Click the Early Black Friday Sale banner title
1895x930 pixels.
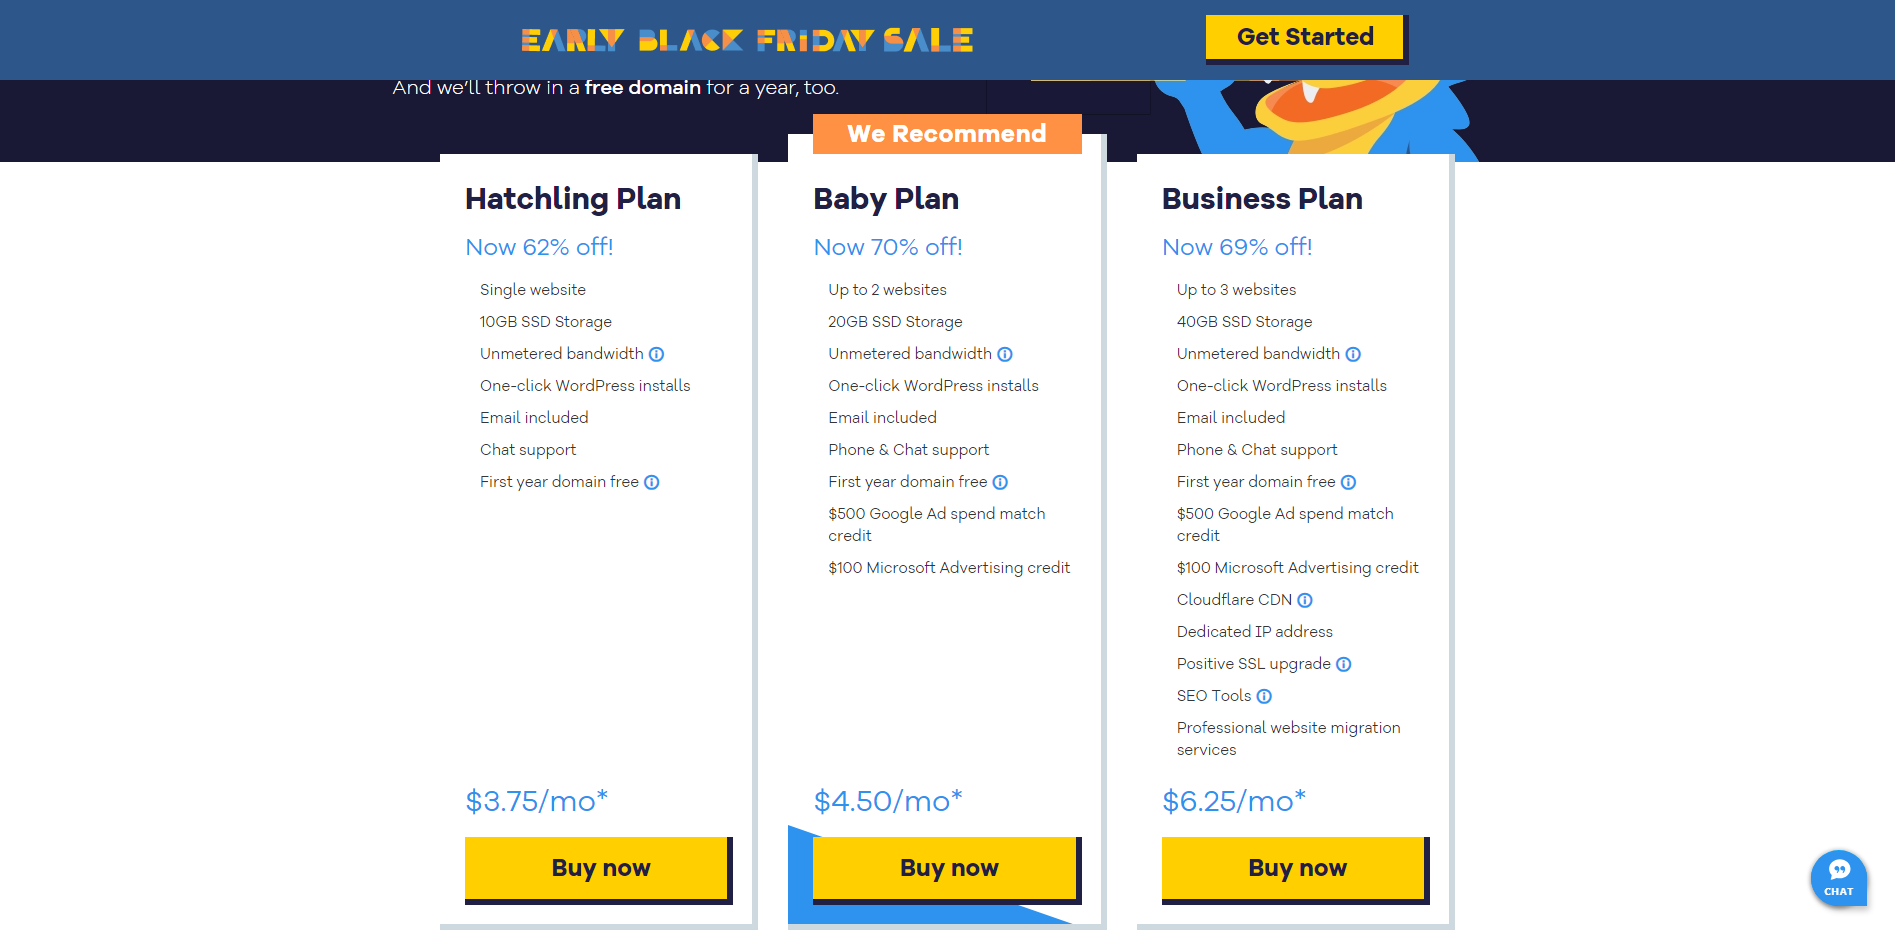(x=747, y=40)
